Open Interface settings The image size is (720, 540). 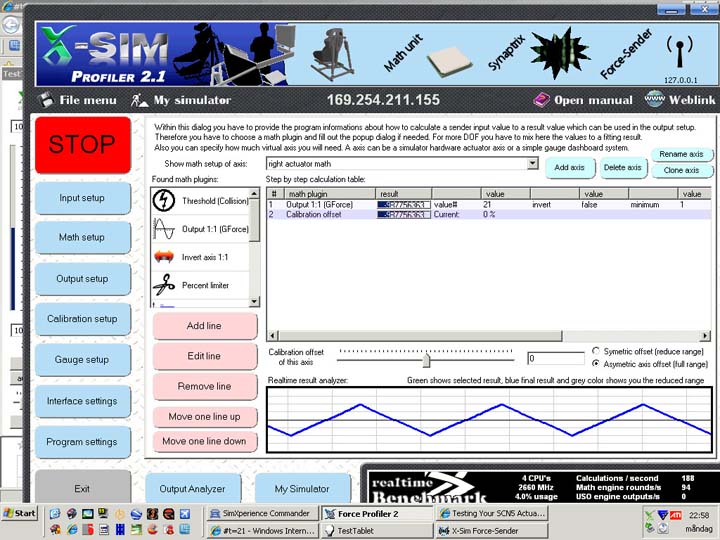coord(82,401)
